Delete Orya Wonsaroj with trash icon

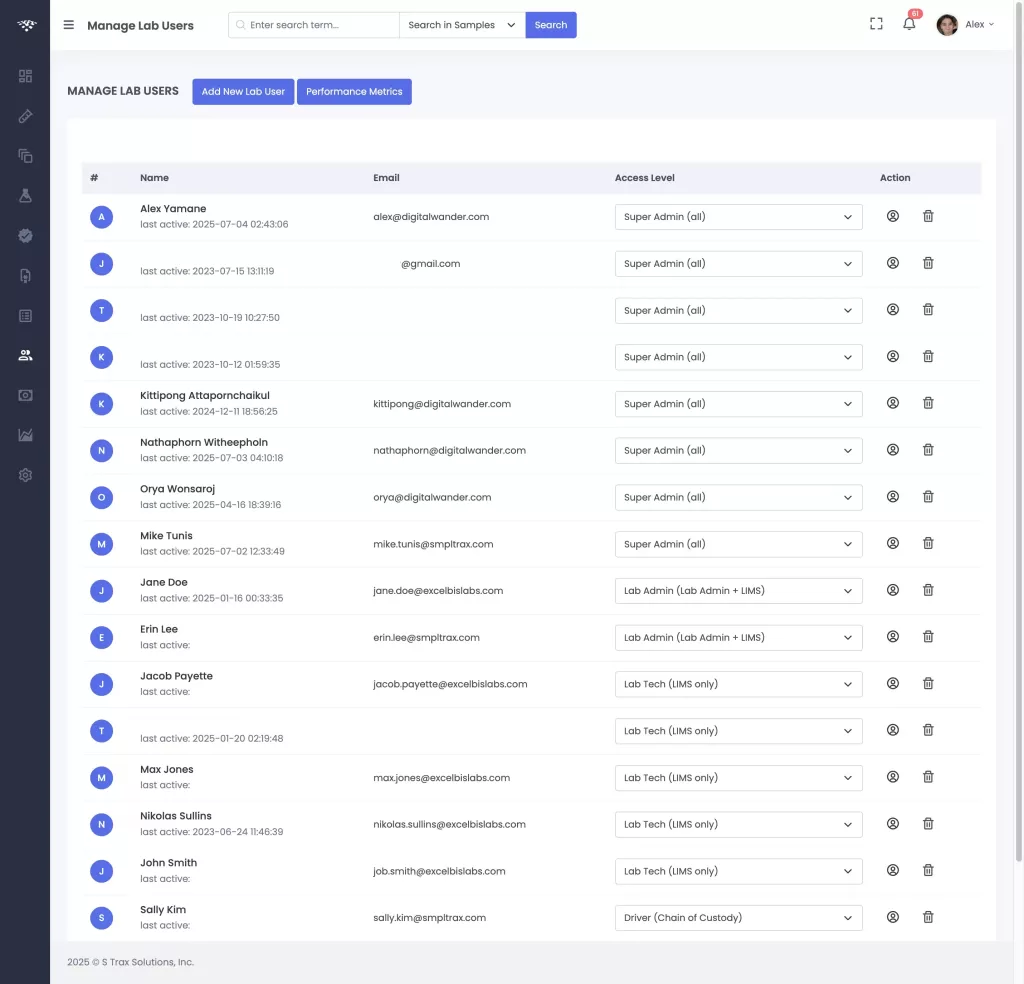click(x=927, y=497)
